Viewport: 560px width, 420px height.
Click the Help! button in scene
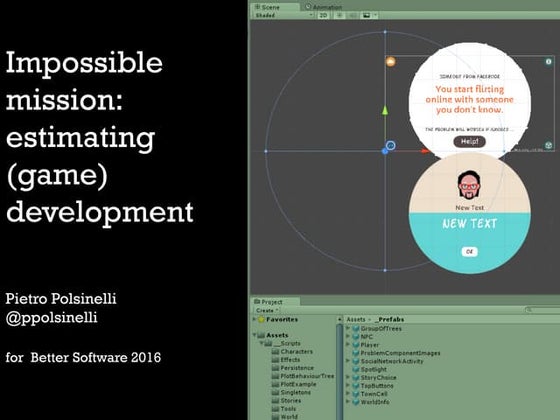click(470, 141)
